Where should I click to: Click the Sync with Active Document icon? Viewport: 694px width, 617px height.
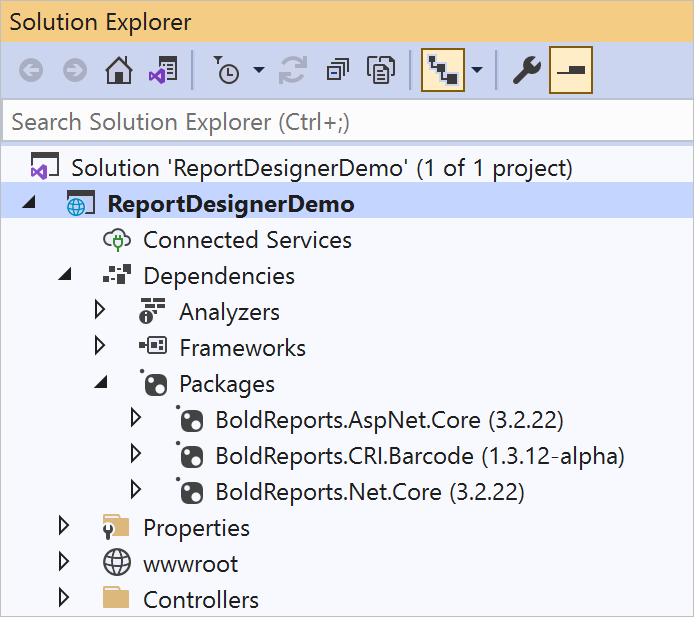click(x=293, y=70)
